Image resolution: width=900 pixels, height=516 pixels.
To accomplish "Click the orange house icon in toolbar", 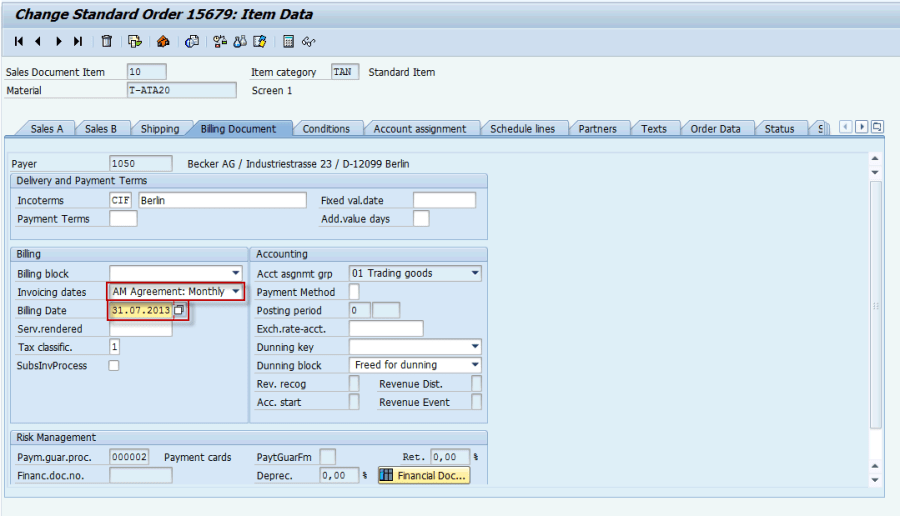I will [x=163, y=41].
